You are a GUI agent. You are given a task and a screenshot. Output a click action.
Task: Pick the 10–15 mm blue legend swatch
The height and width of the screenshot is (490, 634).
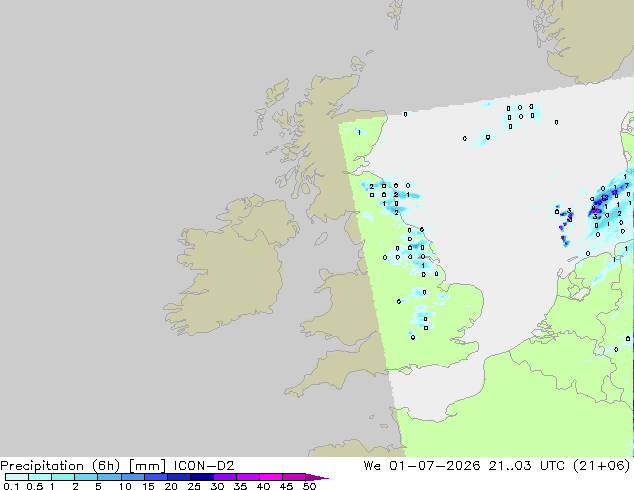click(x=133, y=477)
